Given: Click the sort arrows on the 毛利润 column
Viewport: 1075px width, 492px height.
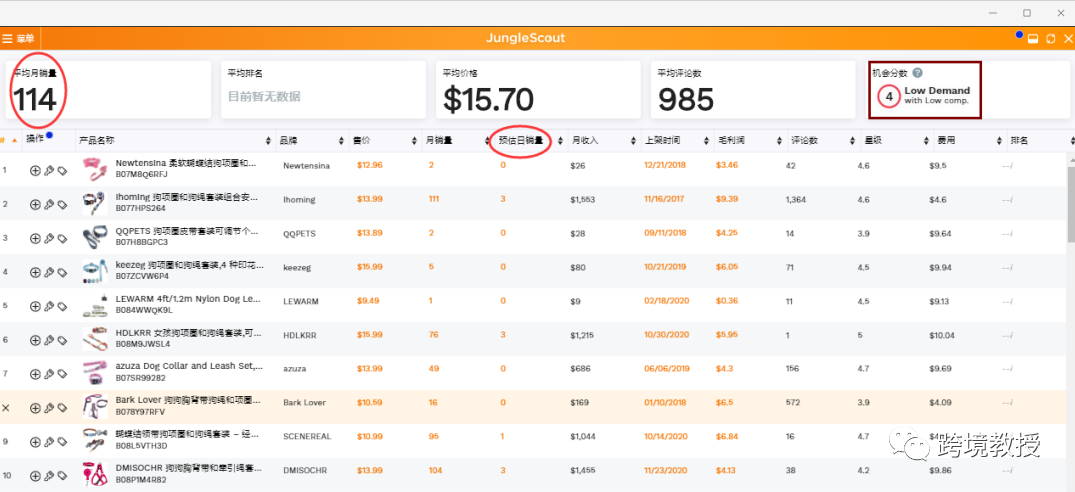Looking at the screenshot, I should 780,140.
